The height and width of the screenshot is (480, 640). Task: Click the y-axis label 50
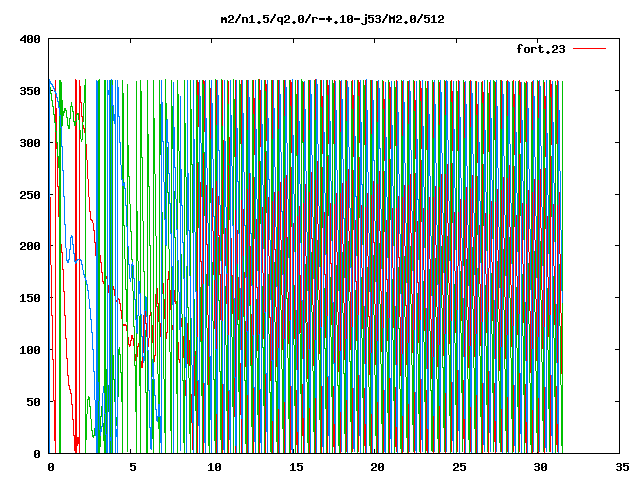click(x=33, y=402)
